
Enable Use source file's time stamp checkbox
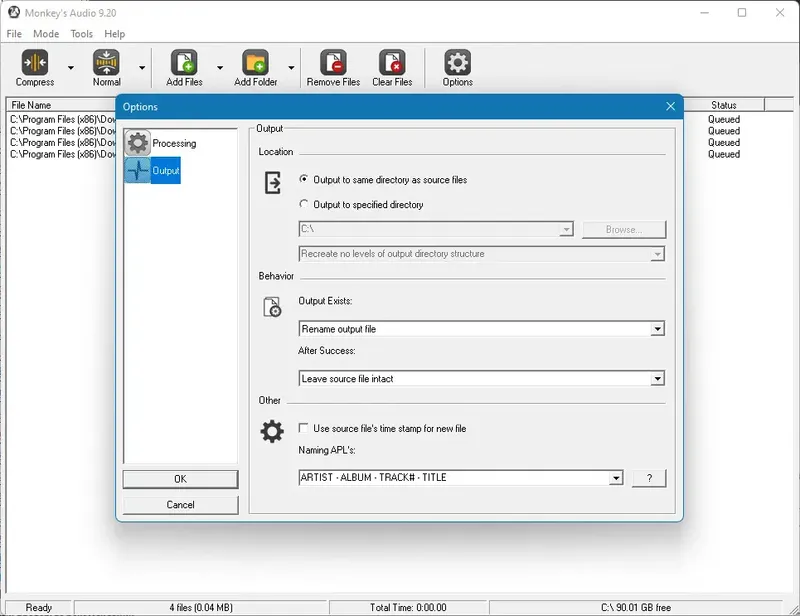304,428
